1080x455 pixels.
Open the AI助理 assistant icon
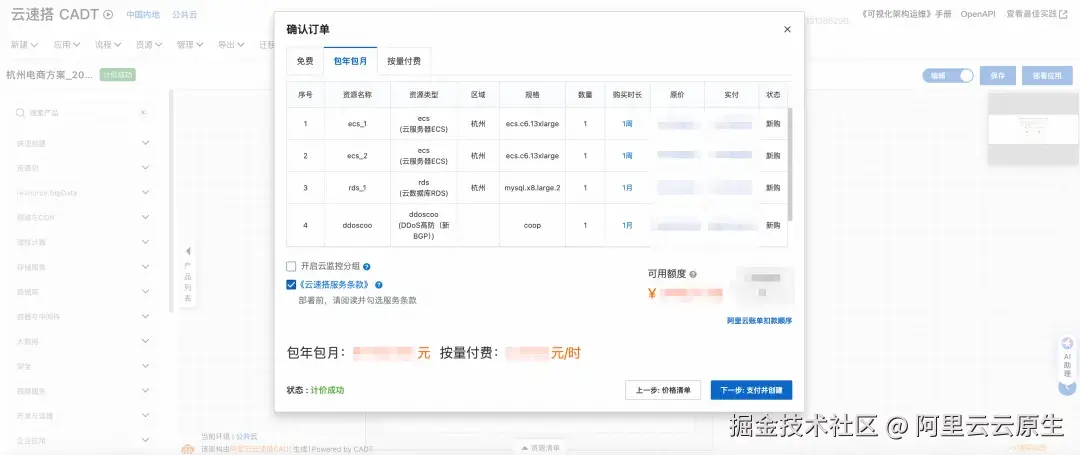[1067, 343]
